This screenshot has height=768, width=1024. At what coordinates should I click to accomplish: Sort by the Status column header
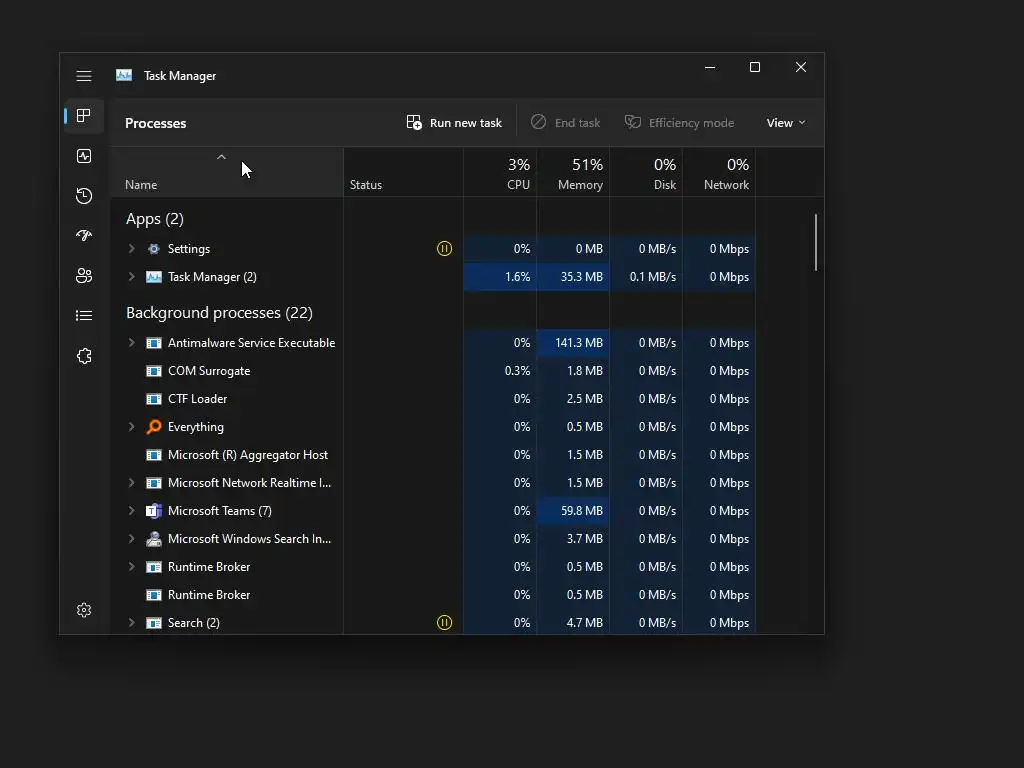403,172
